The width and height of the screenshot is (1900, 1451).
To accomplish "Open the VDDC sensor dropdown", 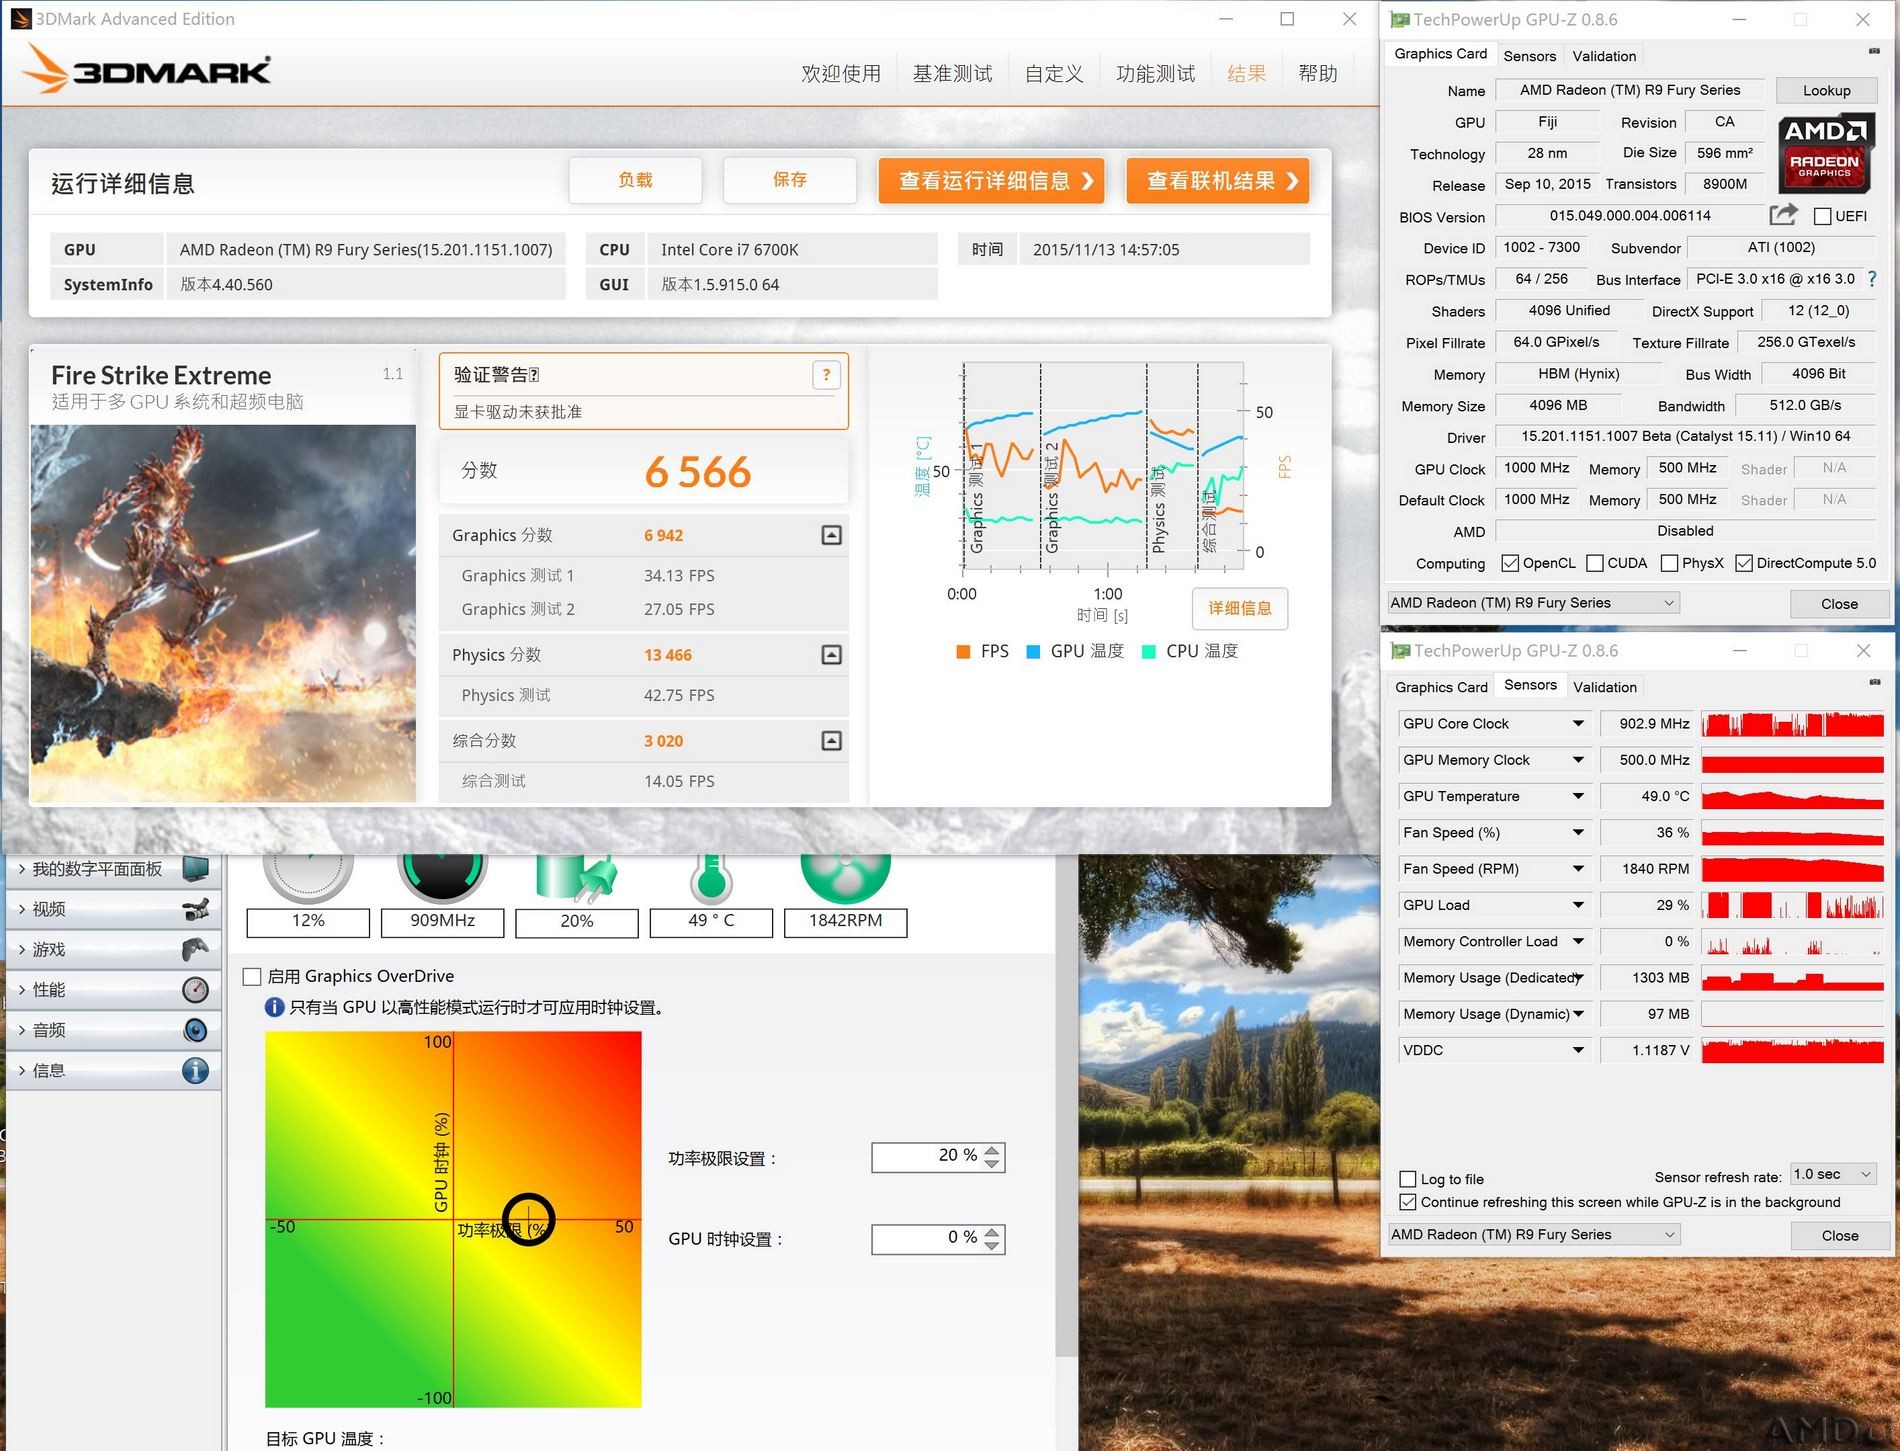I will (x=1578, y=1050).
